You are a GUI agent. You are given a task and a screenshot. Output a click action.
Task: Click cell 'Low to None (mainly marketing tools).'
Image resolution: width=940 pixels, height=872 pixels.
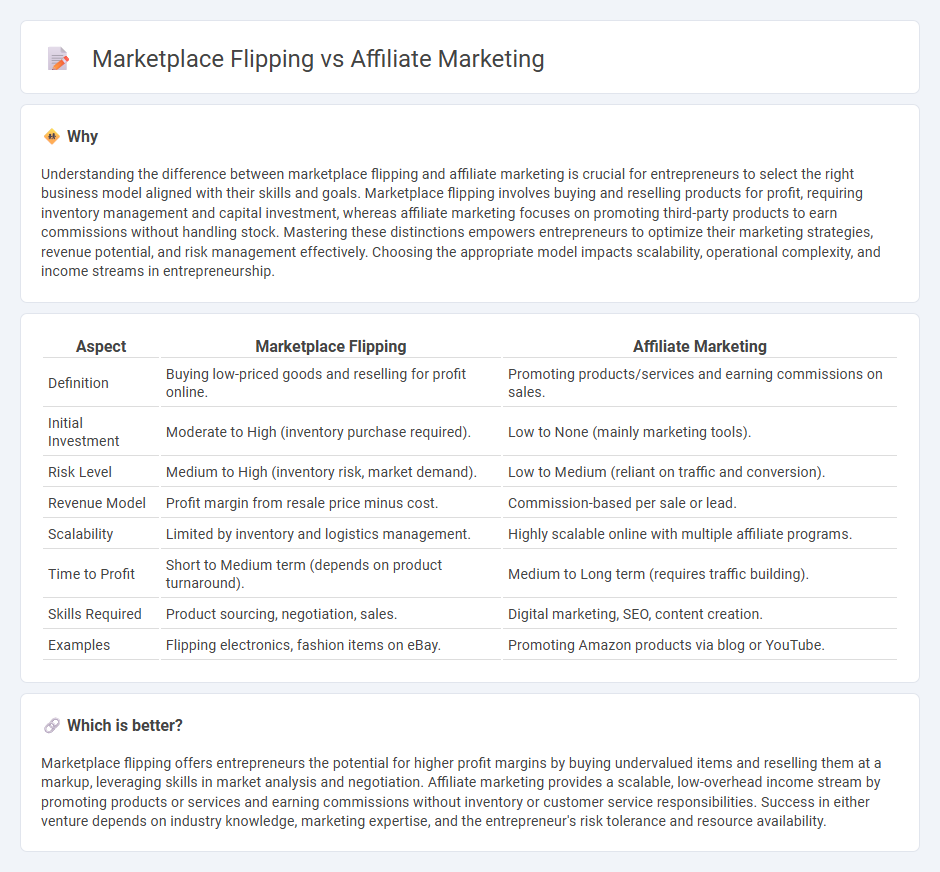(x=700, y=432)
